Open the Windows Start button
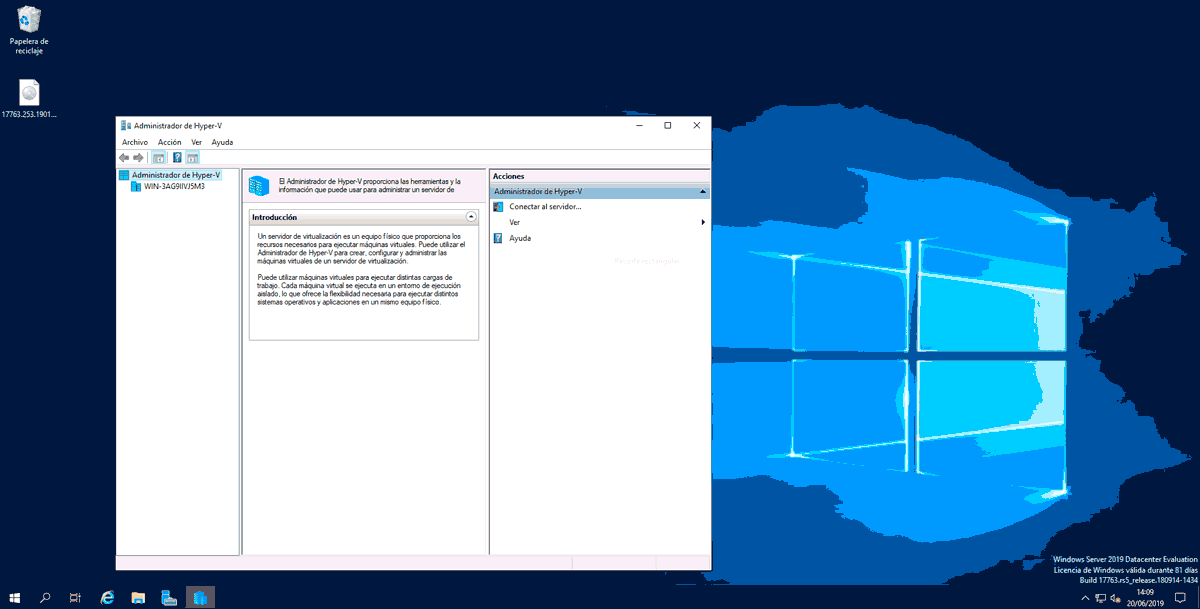This screenshot has width=1200, height=609. [15, 598]
